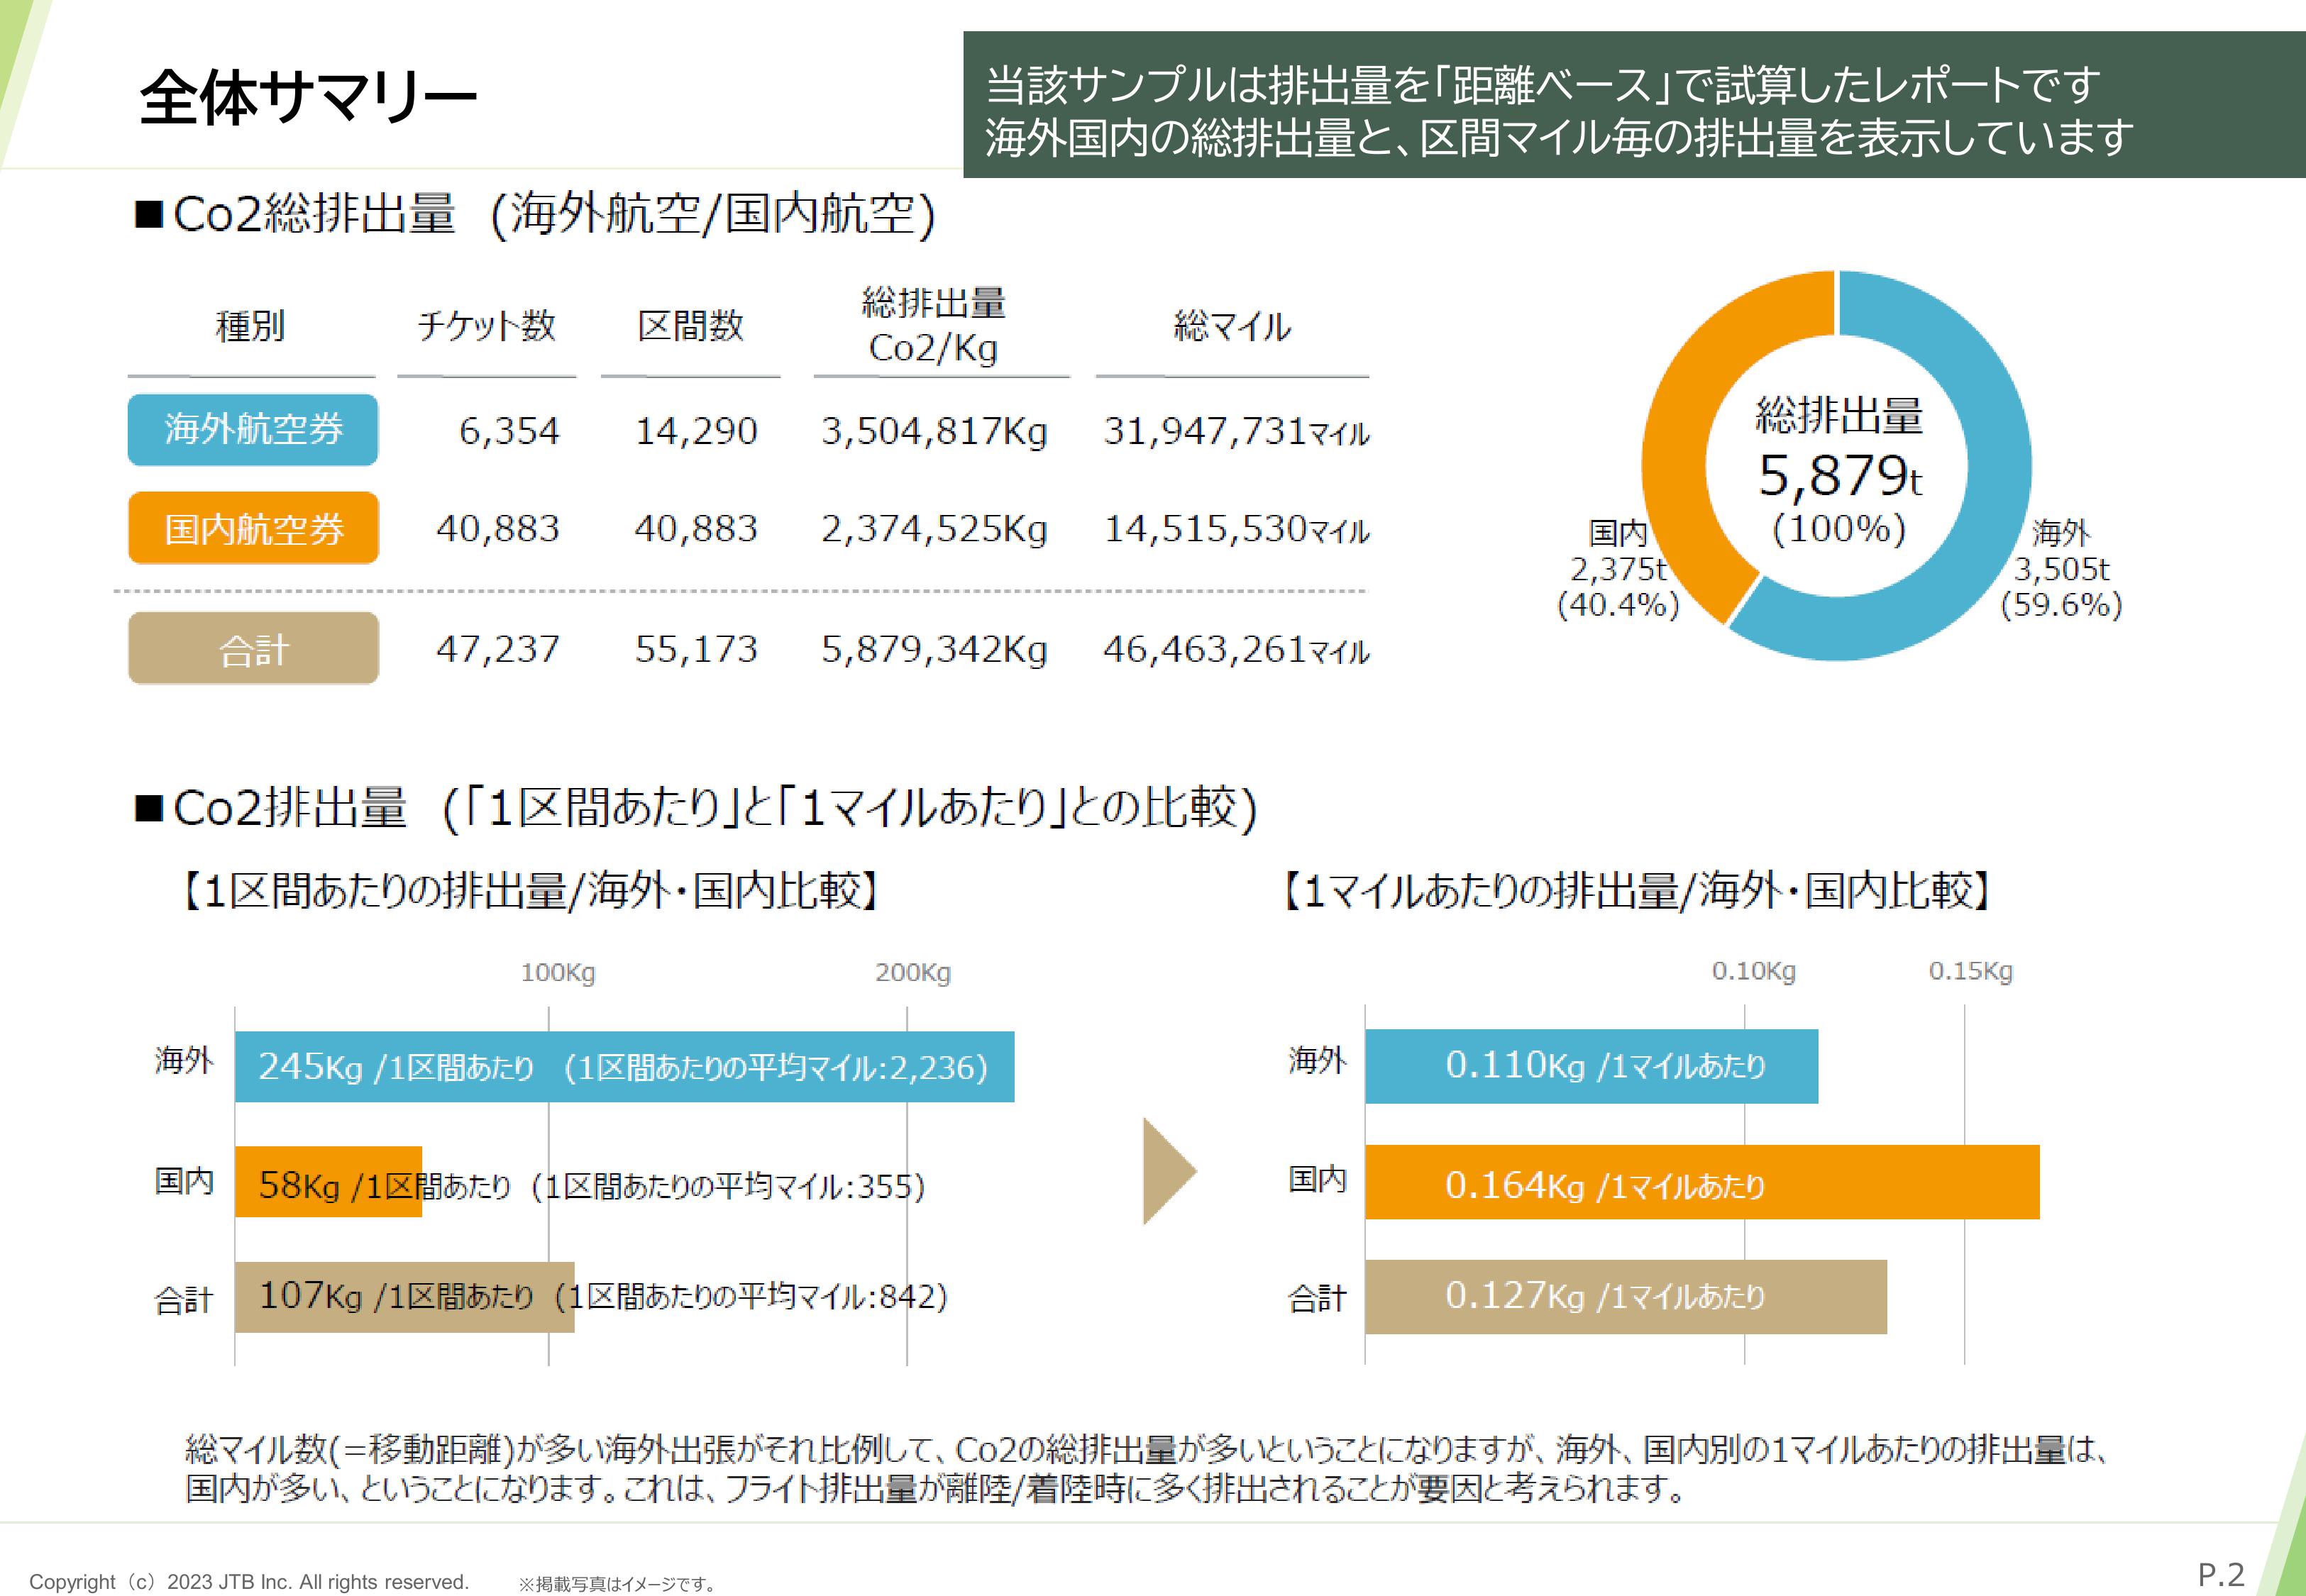Click the 海外航空券 blue label button

pos(253,430)
